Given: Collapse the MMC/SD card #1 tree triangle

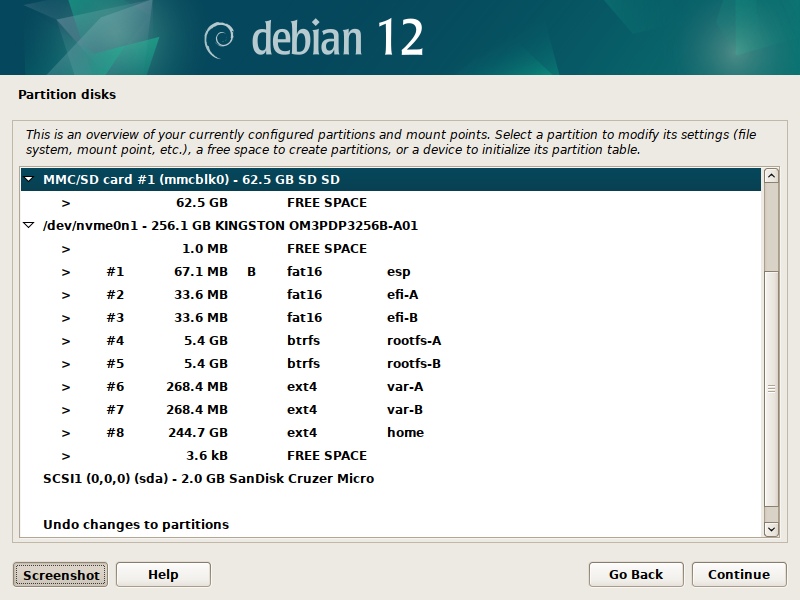Looking at the screenshot, I should coord(29,180).
